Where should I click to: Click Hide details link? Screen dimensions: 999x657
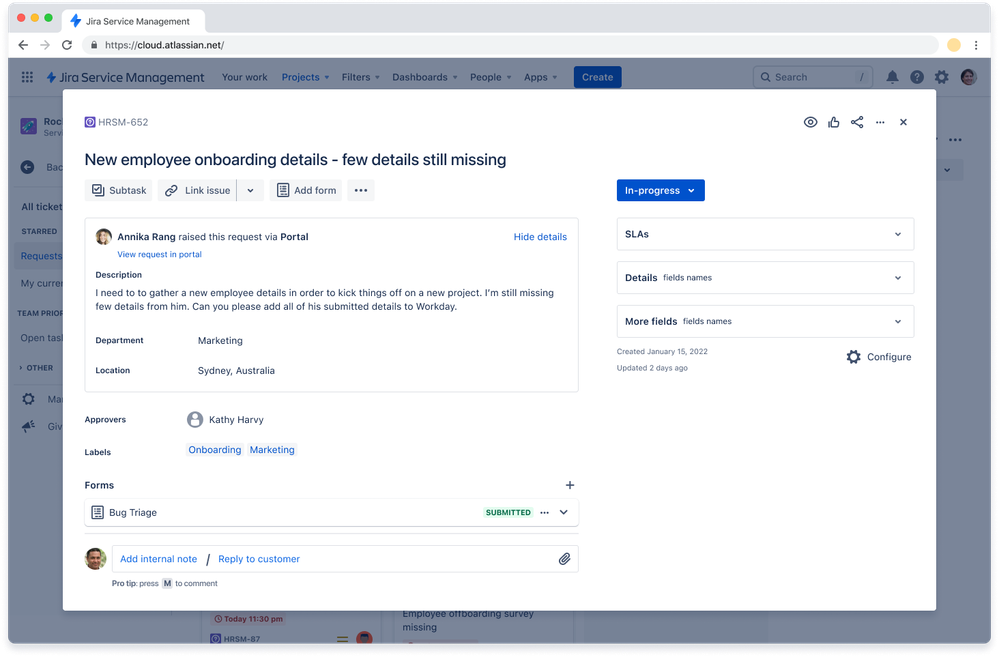coord(540,237)
